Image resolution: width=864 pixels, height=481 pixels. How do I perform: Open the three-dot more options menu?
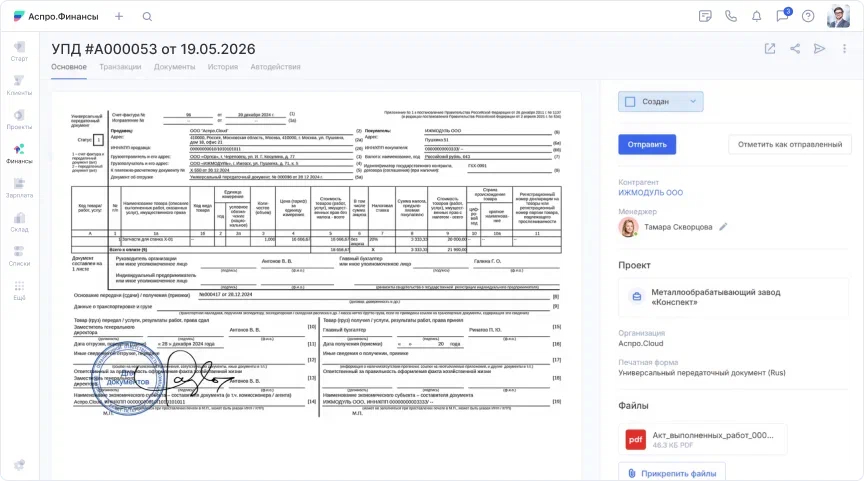[844, 48]
